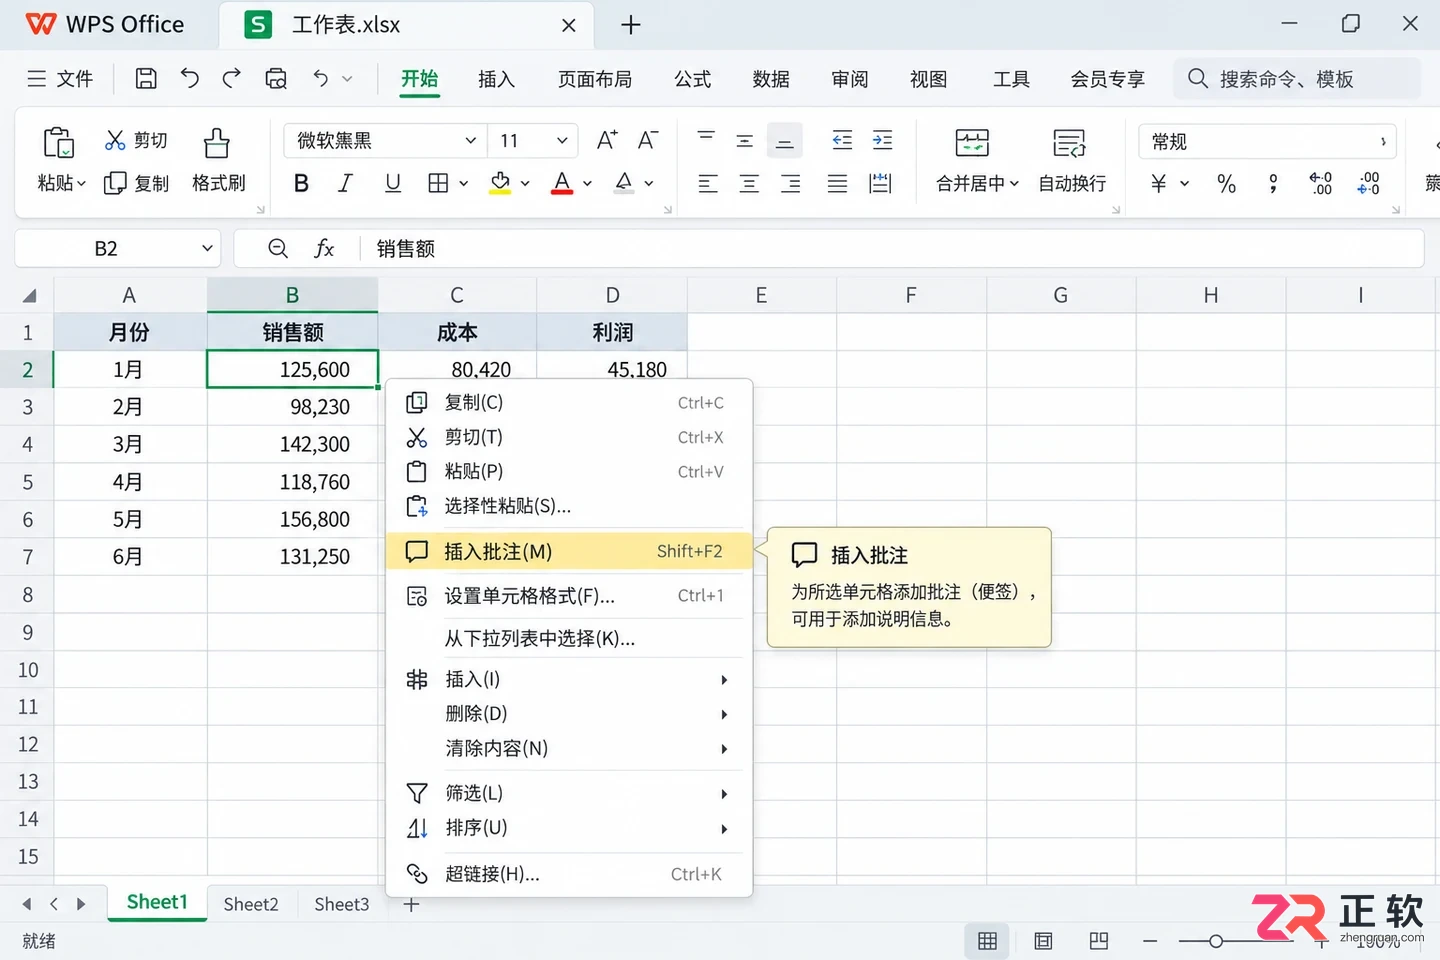Align text left horizontally

[708, 183]
